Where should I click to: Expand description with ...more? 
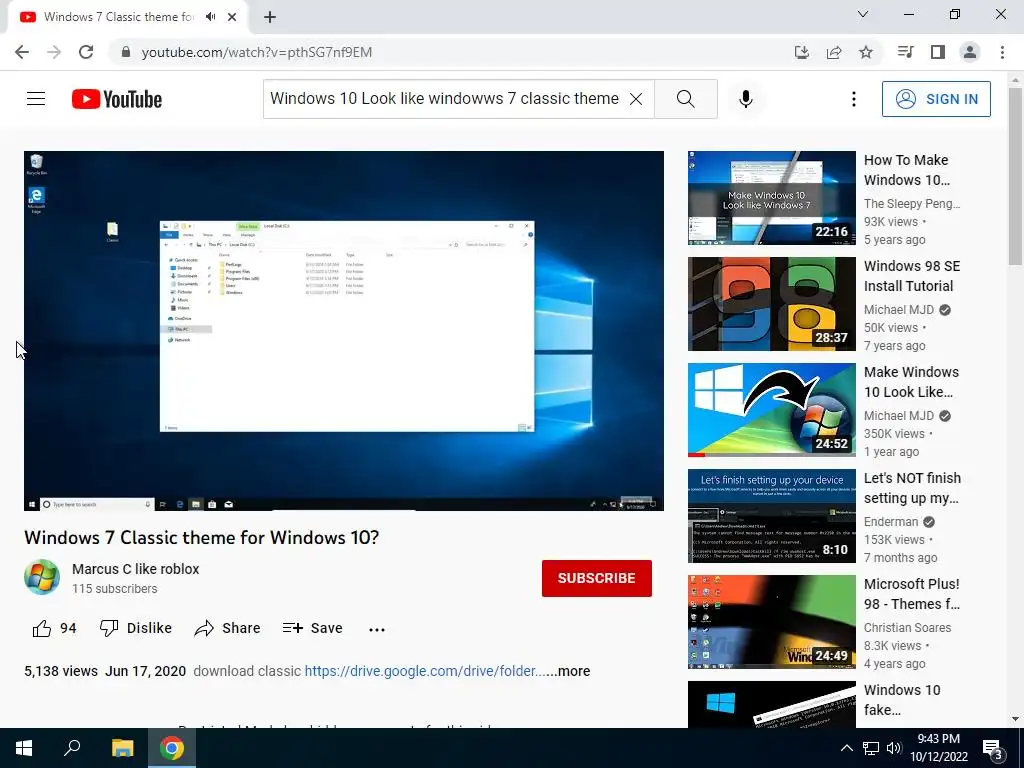pos(568,671)
